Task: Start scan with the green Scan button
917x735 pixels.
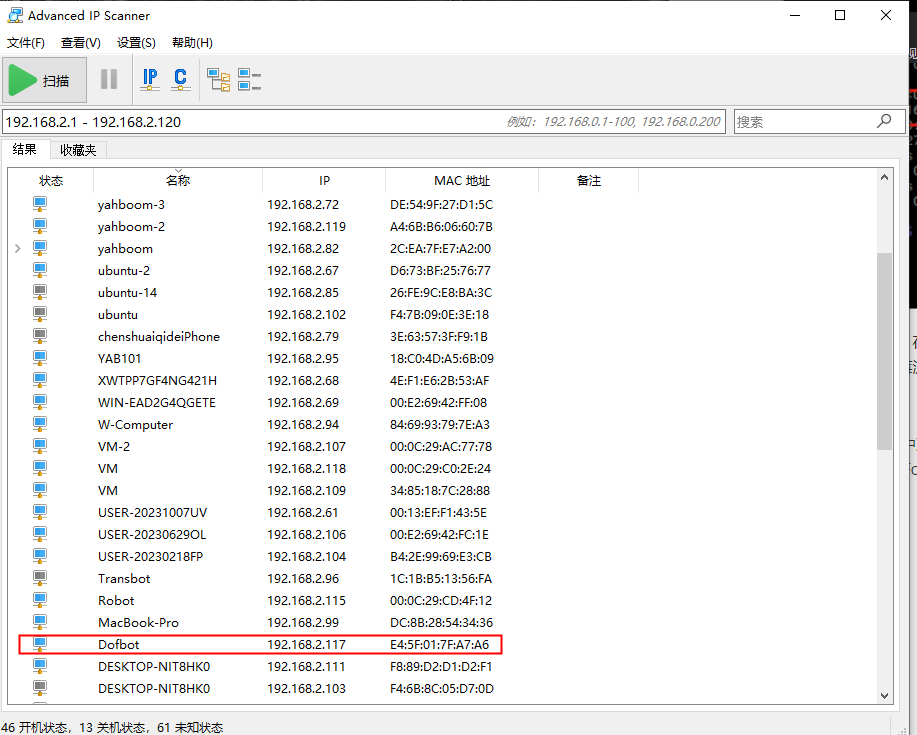Action: coord(44,80)
